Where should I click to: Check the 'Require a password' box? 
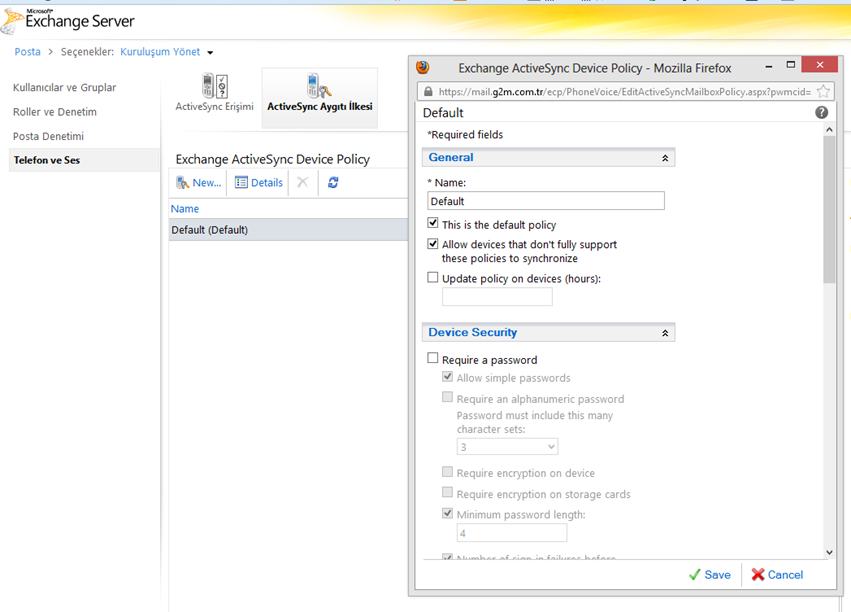(433, 358)
